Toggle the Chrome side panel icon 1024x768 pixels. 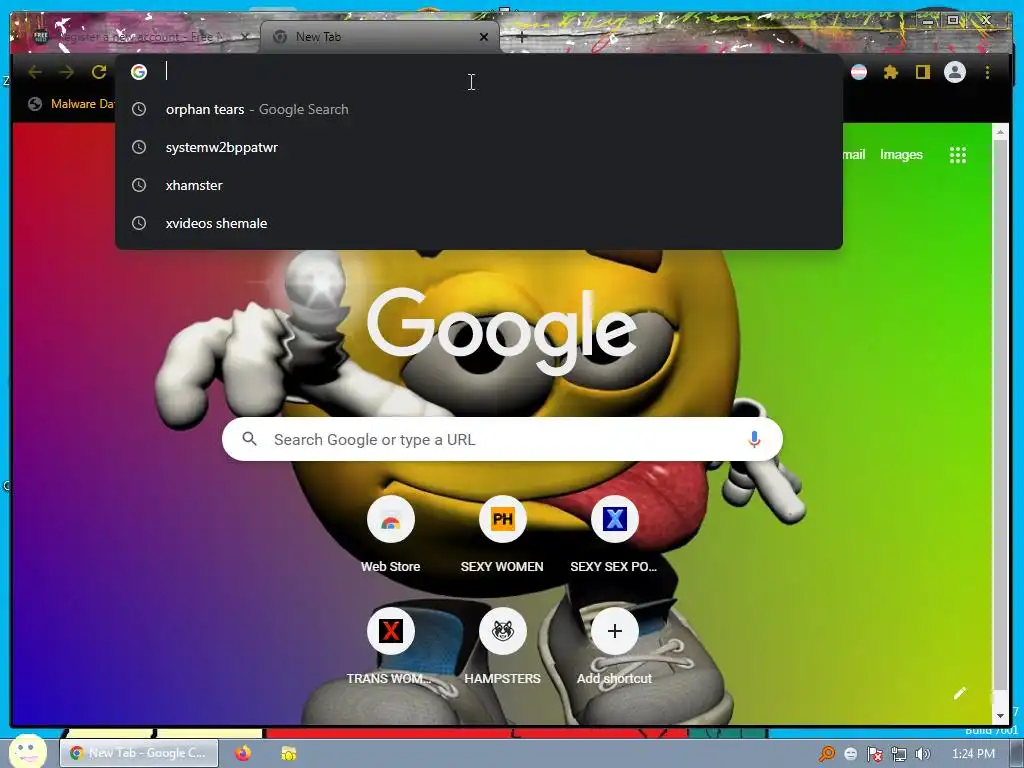pyautogui.click(x=922, y=72)
